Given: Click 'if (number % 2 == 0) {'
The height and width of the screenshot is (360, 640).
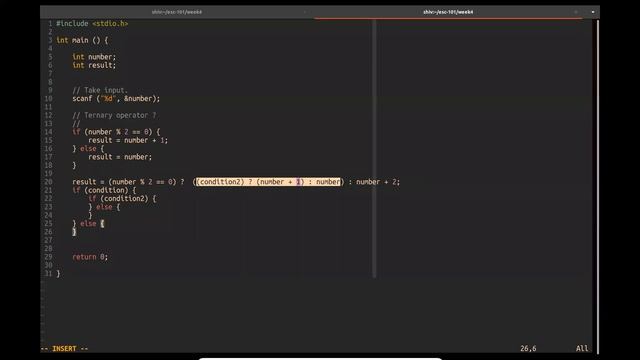Looking at the screenshot, I should pos(116,132).
